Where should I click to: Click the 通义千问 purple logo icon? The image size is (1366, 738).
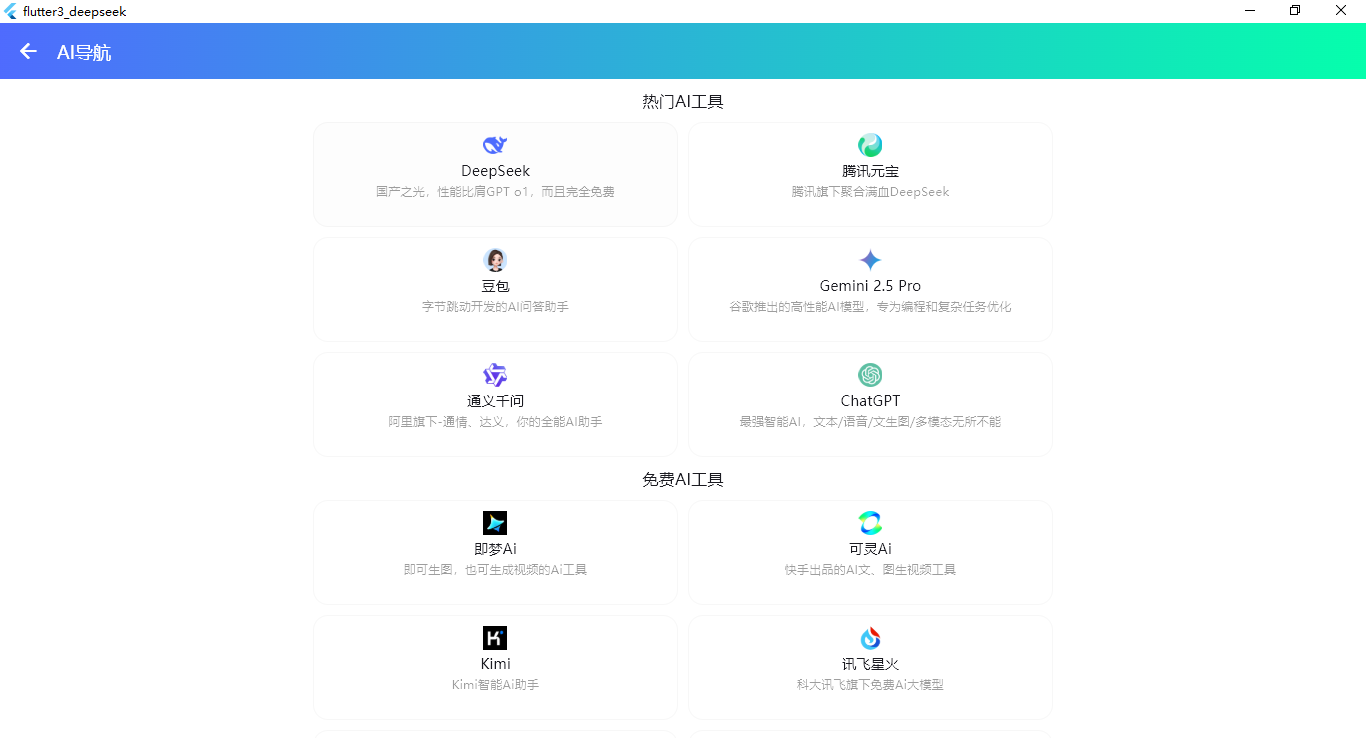(495, 375)
